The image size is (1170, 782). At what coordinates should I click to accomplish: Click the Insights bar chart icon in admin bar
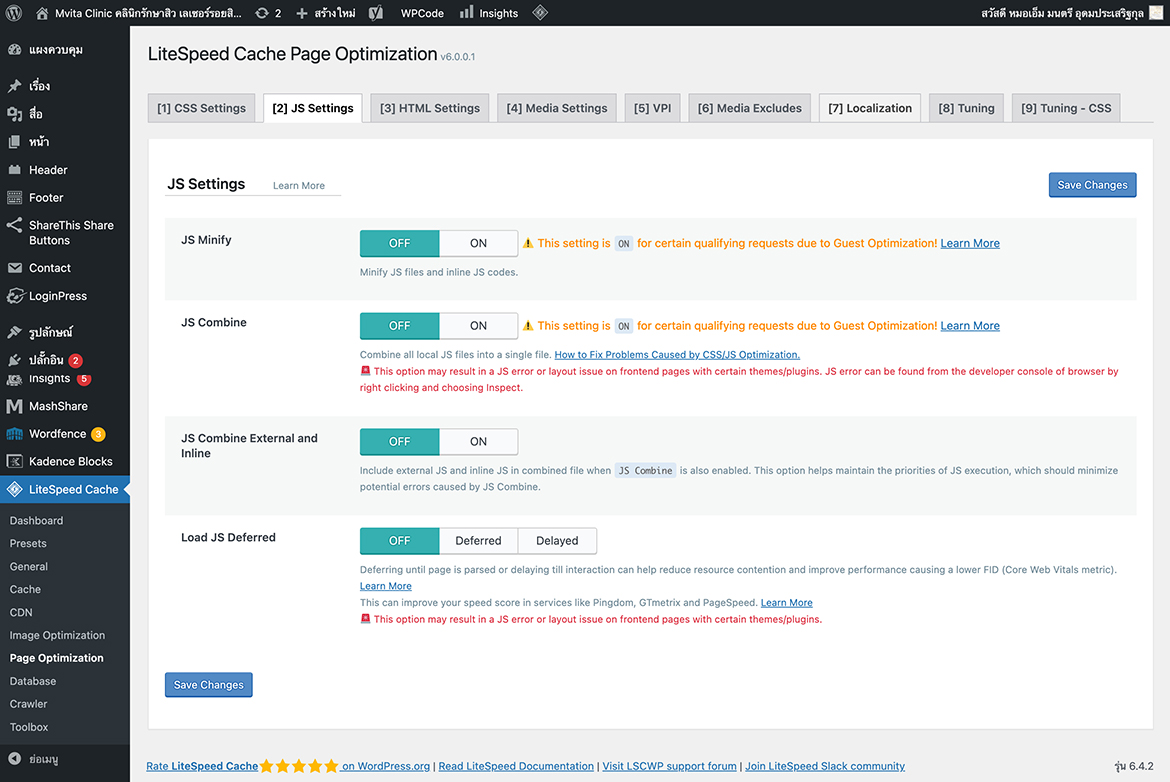(466, 12)
